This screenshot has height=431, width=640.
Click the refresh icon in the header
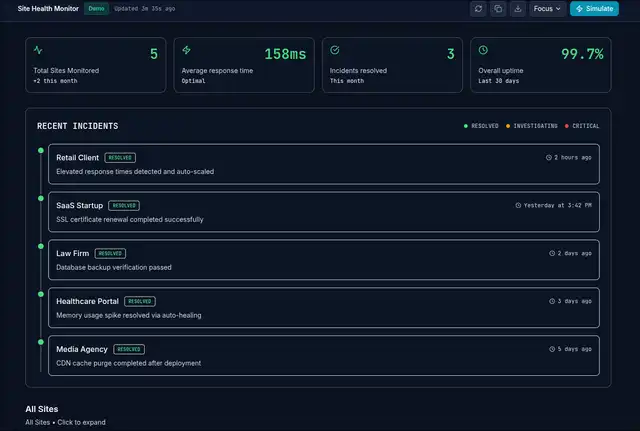[479, 9]
